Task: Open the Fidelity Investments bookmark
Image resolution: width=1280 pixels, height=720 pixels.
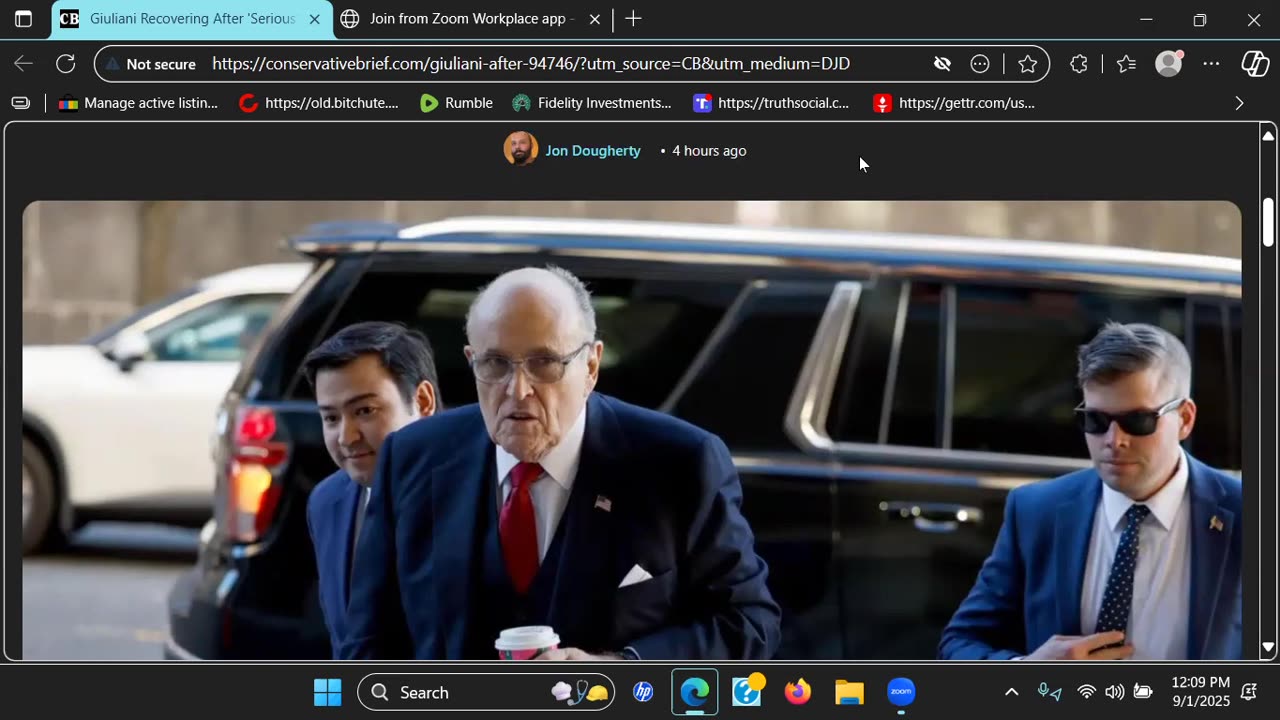Action: click(x=591, y=103)
